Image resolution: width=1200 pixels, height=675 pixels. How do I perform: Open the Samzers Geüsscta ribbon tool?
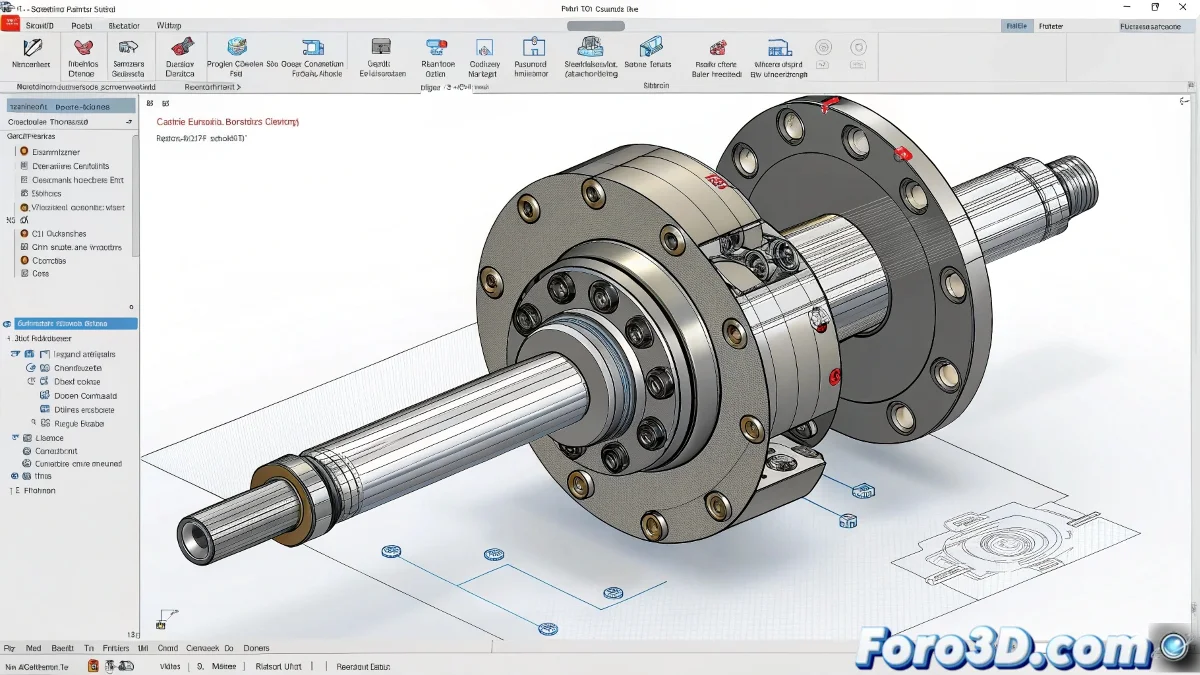(127, 47)
